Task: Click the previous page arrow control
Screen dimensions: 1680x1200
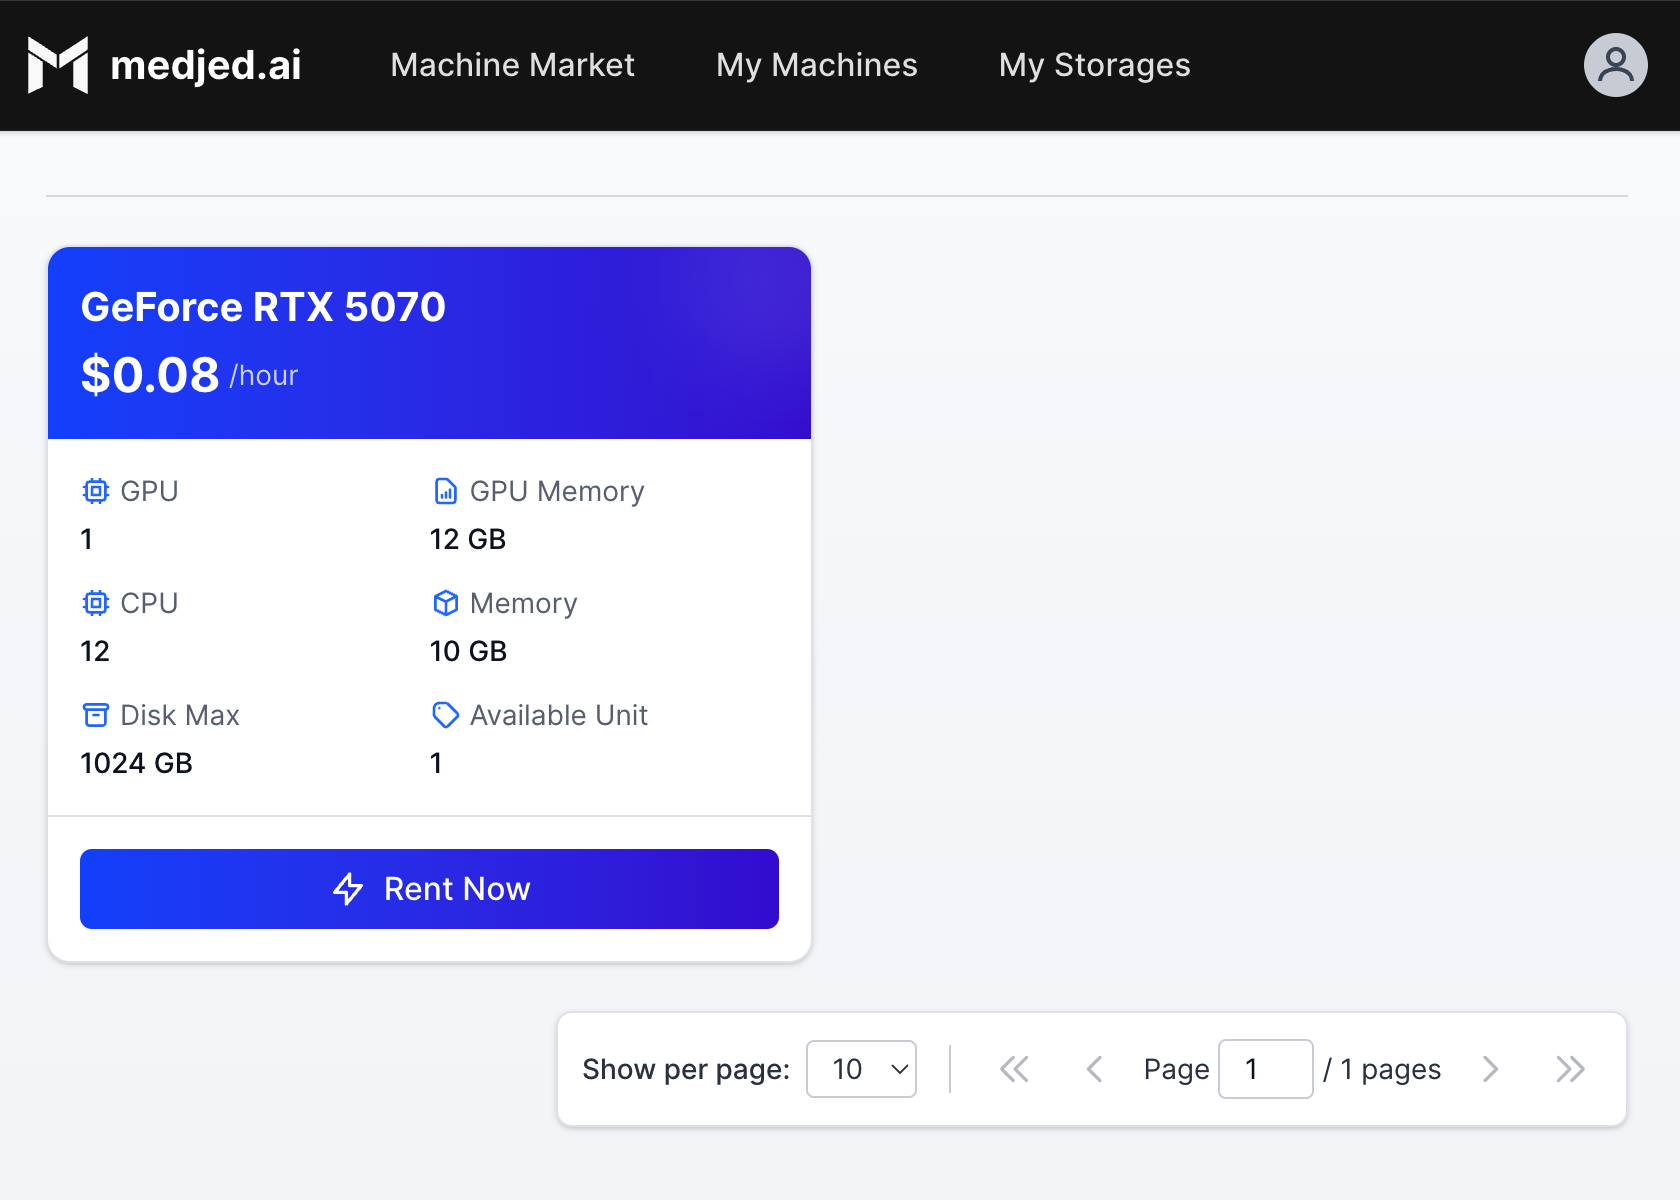Action: point(1094,1068)
